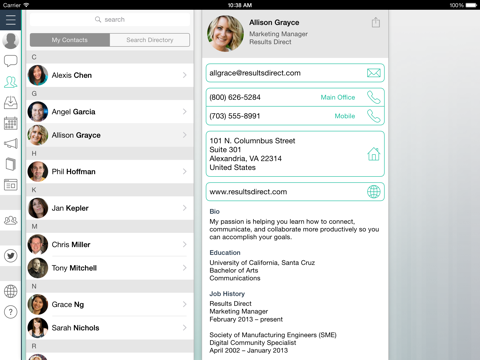The height and width of the screenshot is (360, 480).
Task: Select Allison Grayce in contact list
Action: tap(76, 135)
